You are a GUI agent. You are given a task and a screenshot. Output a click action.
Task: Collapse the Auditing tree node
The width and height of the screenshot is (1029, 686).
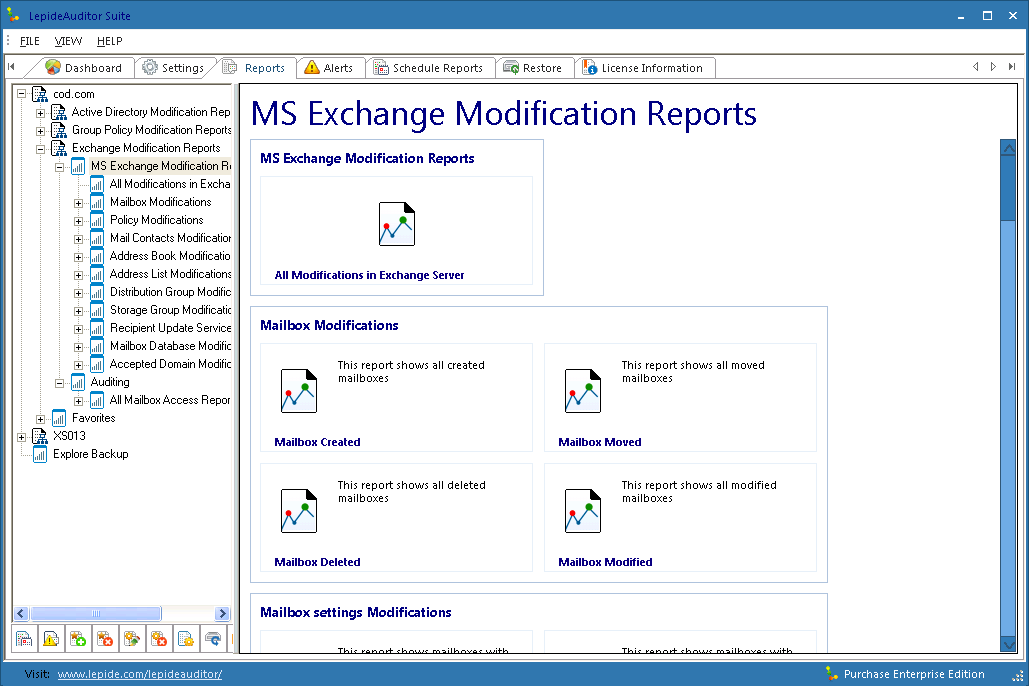coord(60,383)
